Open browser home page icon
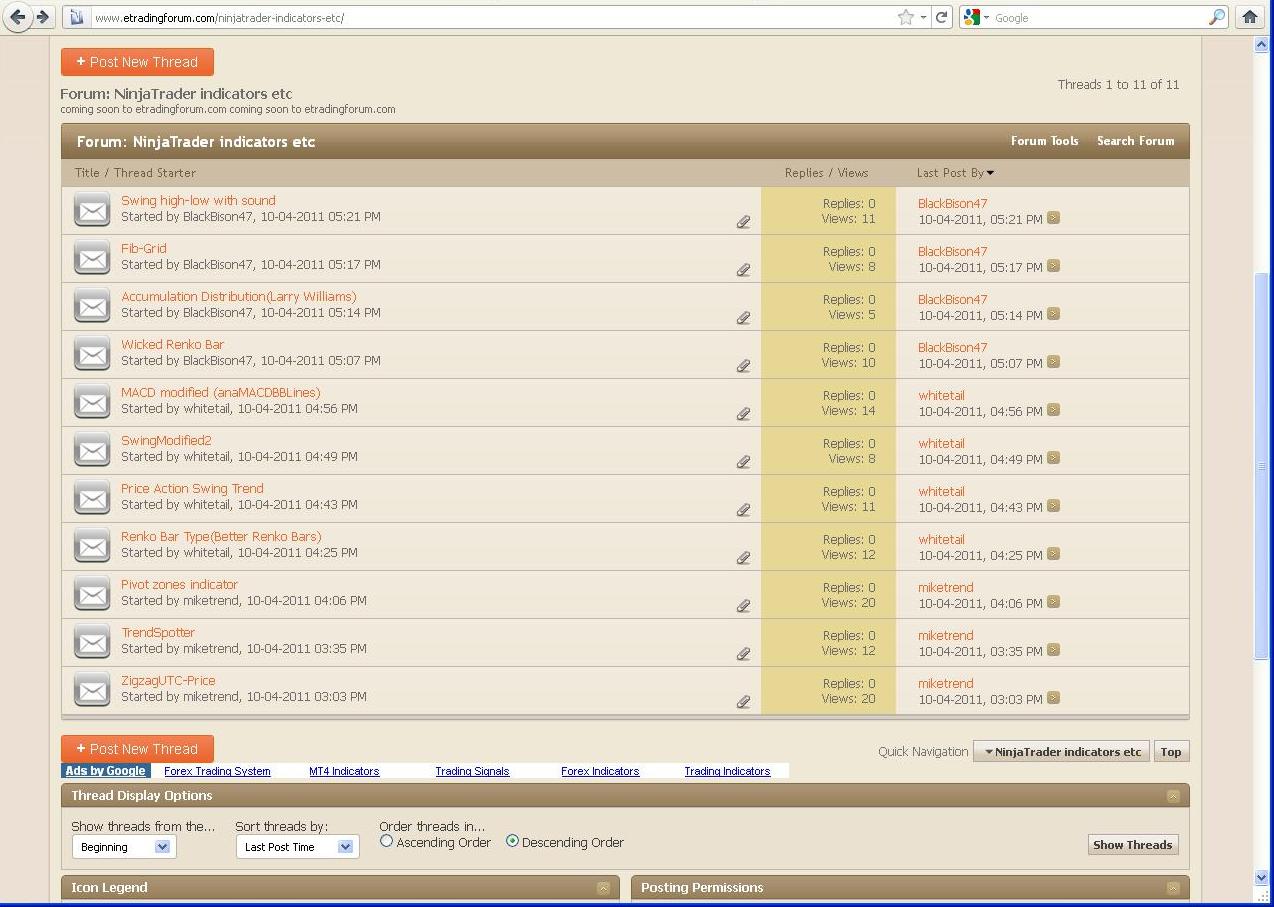Screen dimensions: 1274x907 (x=1249, y=17)
